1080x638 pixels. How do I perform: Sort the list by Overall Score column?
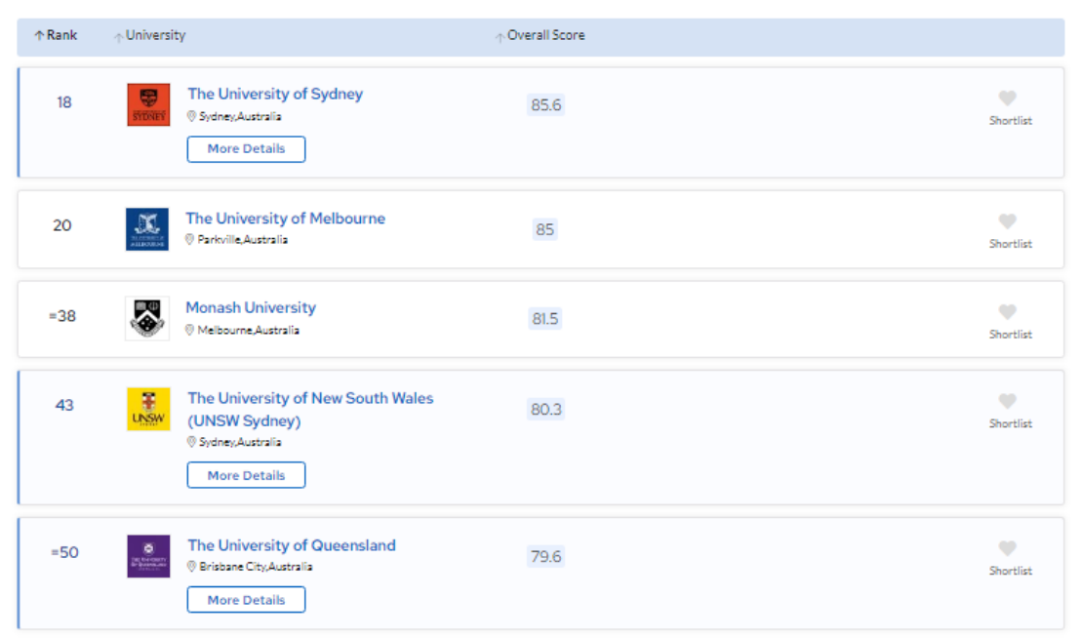[x=540, y=35]
